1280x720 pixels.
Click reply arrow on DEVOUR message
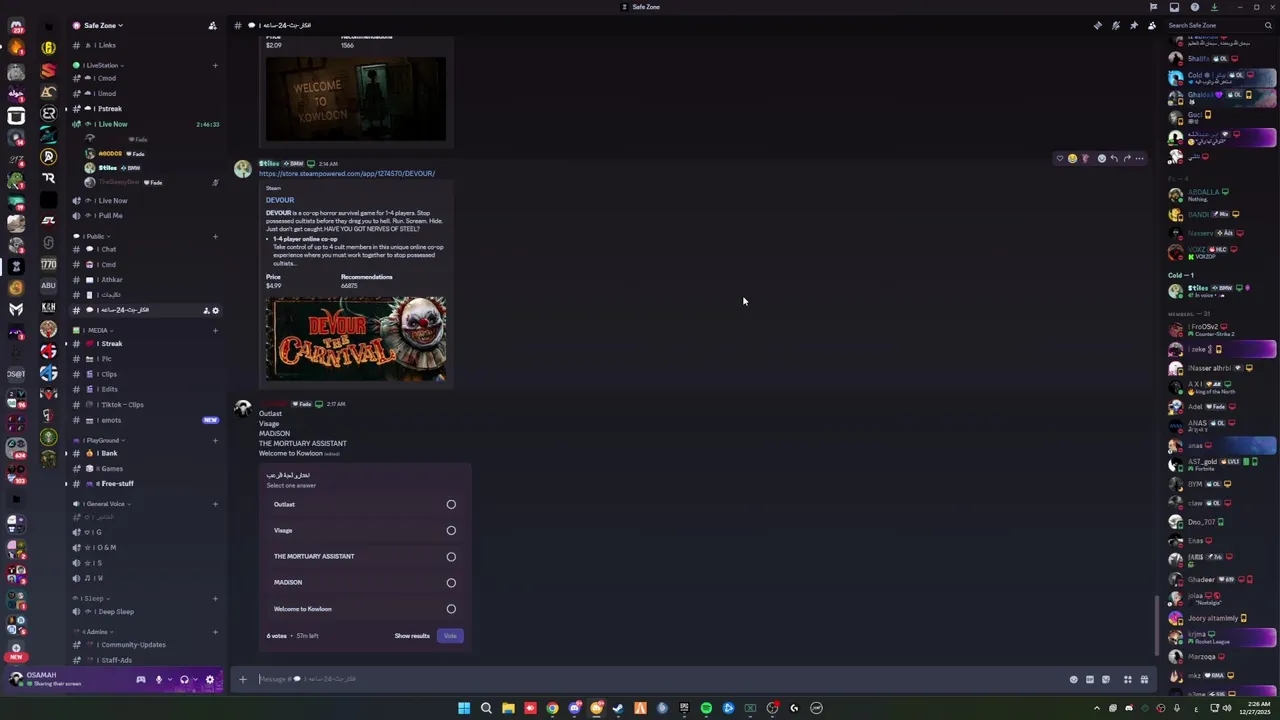point(1114,158)
